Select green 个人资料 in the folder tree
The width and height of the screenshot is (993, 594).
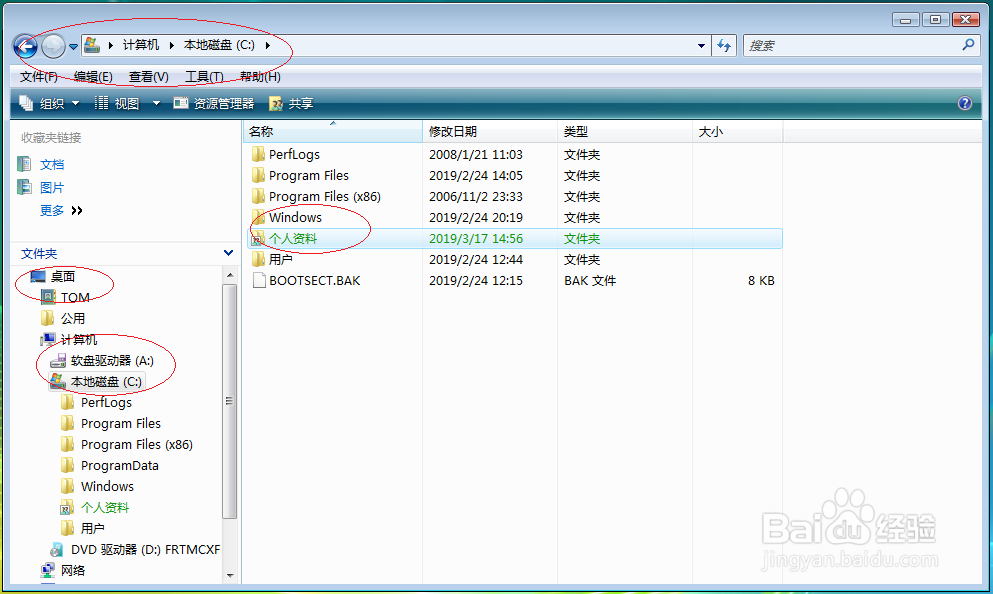click(104, 508)
